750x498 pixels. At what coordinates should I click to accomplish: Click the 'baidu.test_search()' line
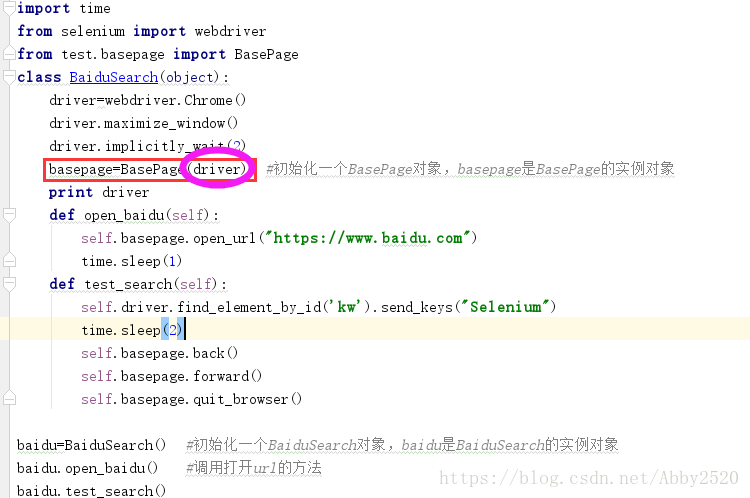coord(91,491)
